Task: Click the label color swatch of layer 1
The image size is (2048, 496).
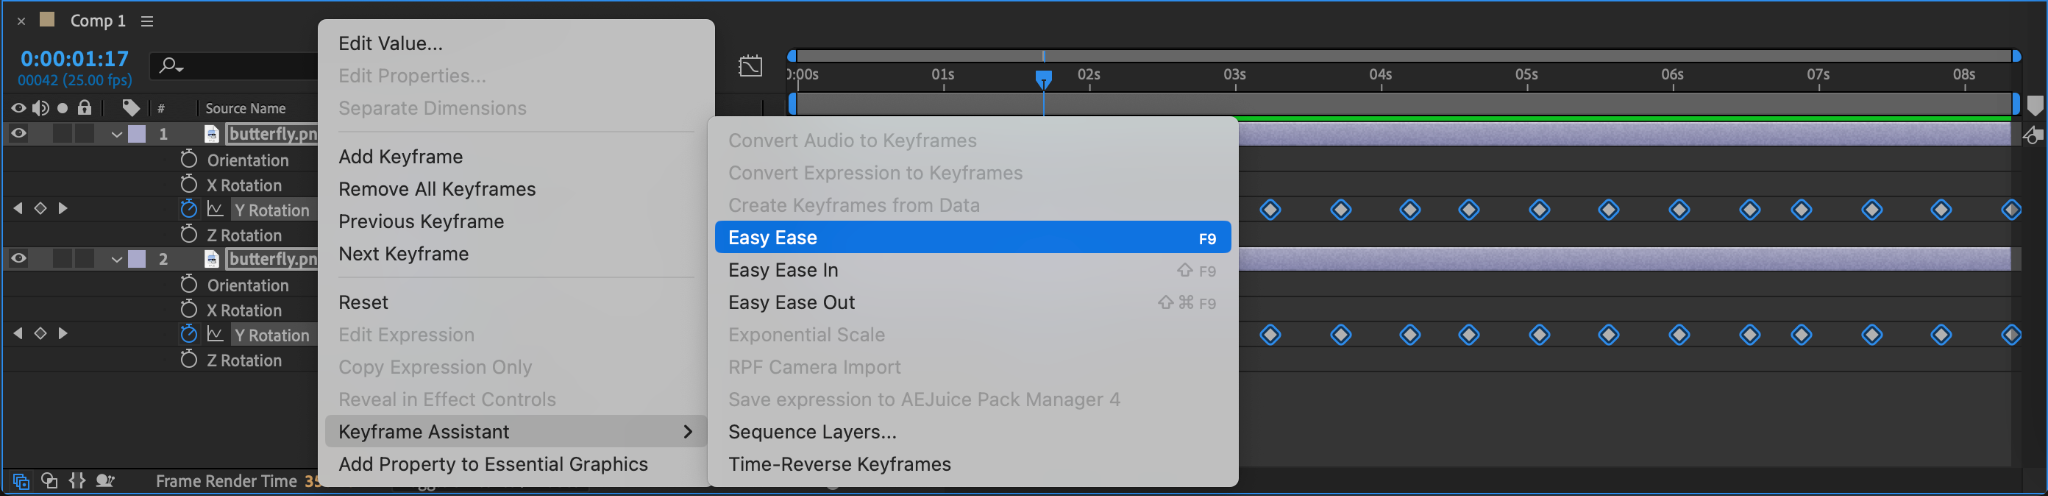Action: [x=137, y=134]
